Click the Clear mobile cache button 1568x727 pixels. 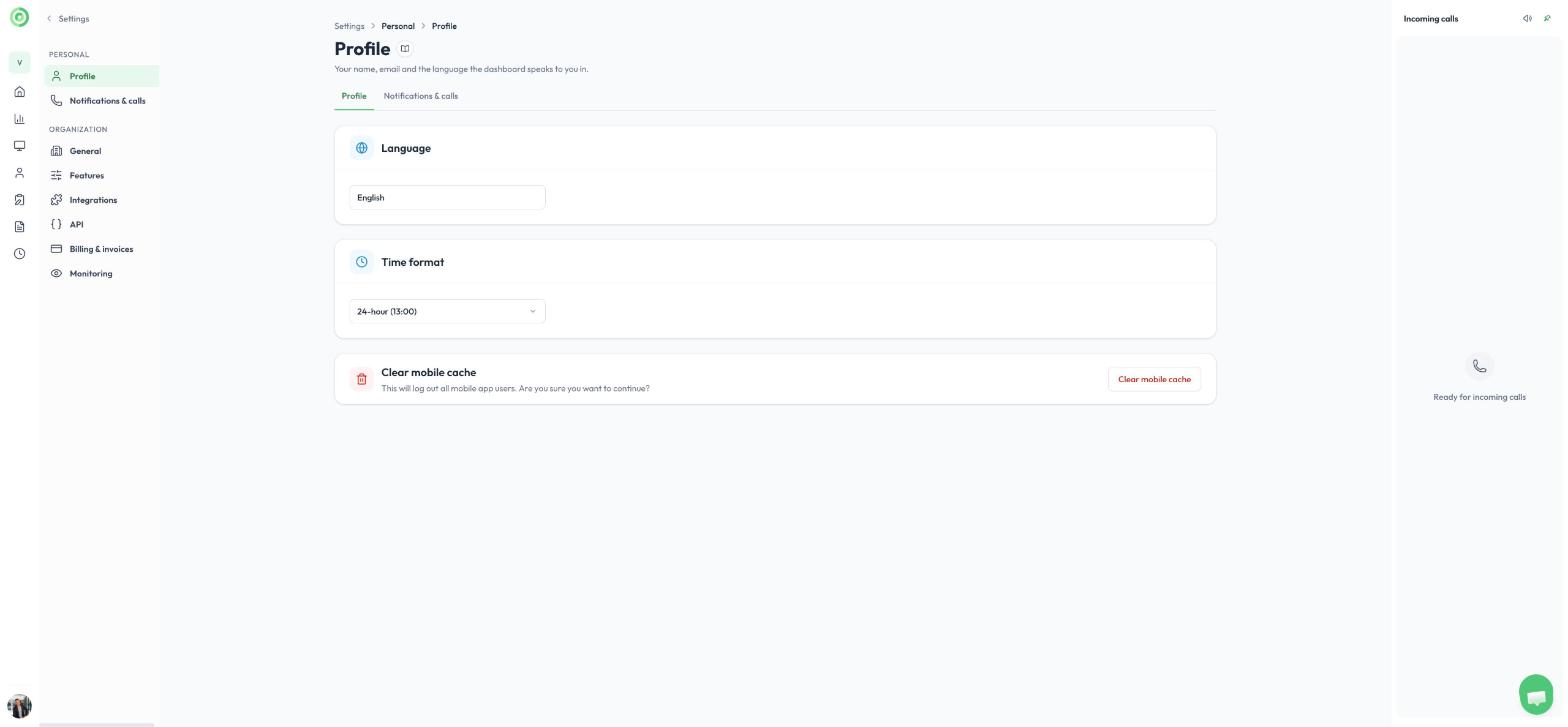click(1154, 379)
